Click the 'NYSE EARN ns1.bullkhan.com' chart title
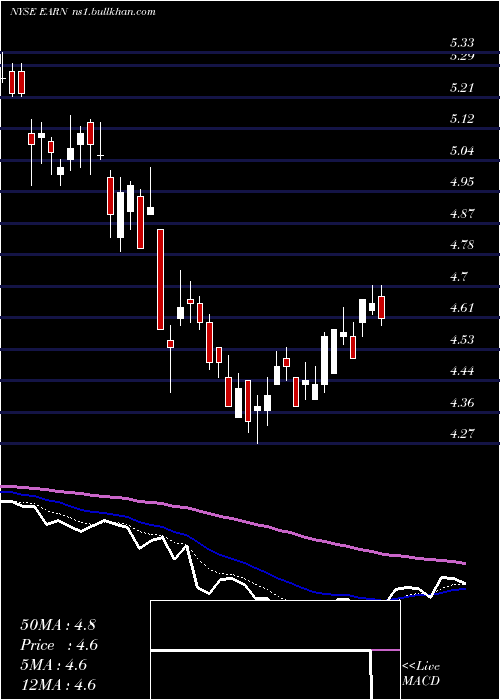Screen dimensions: 500x700 (x=83, y=12)
